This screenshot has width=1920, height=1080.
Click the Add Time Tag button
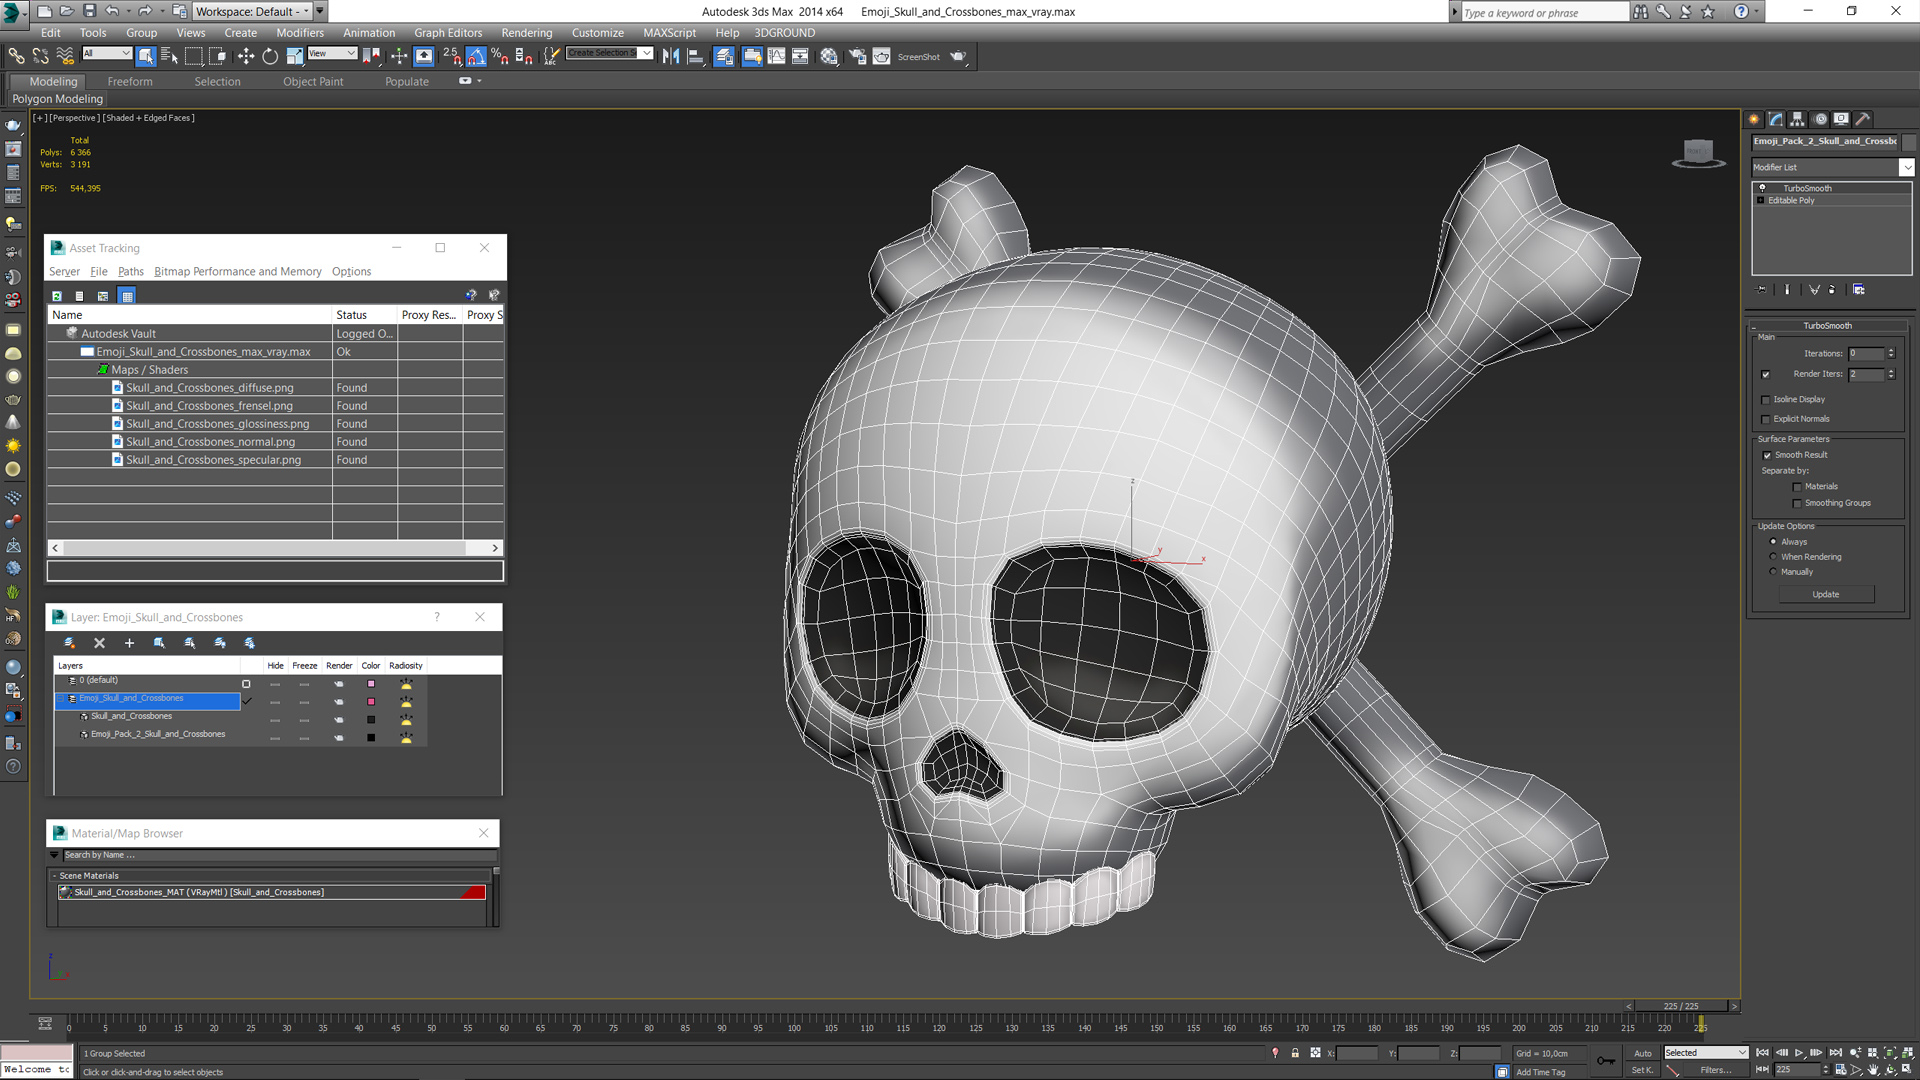pyautogui.click(x=1540, y=1071)
